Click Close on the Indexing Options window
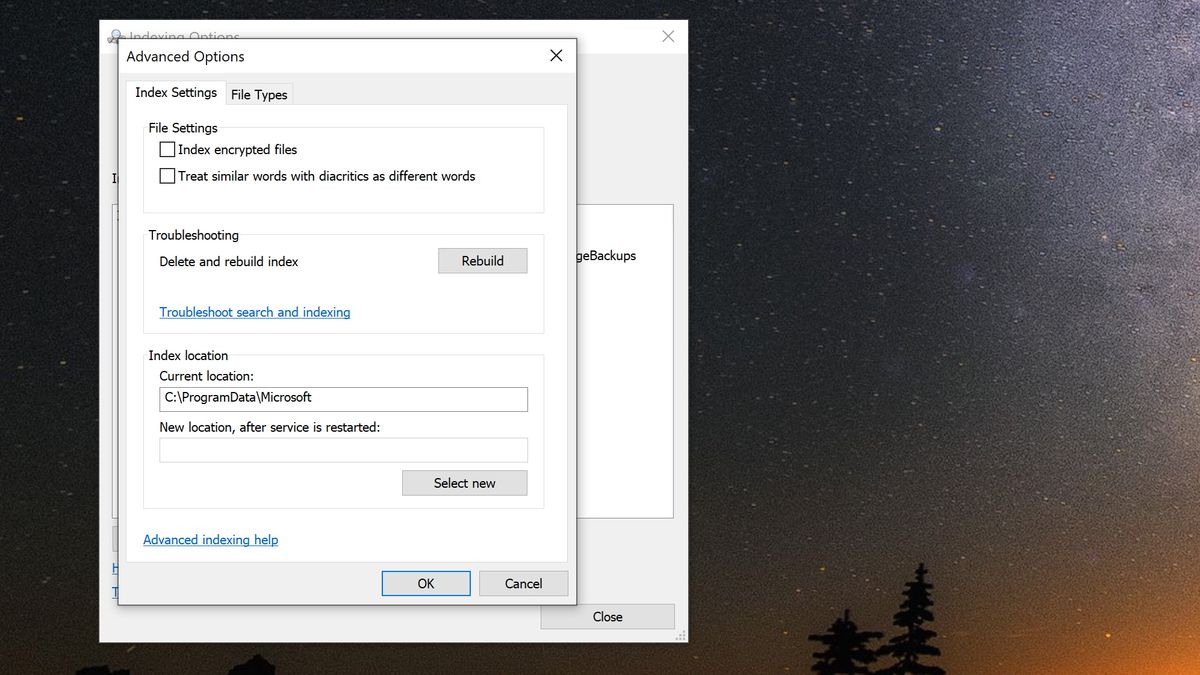This screenshot has height=675, width=1200. [607, 616]
